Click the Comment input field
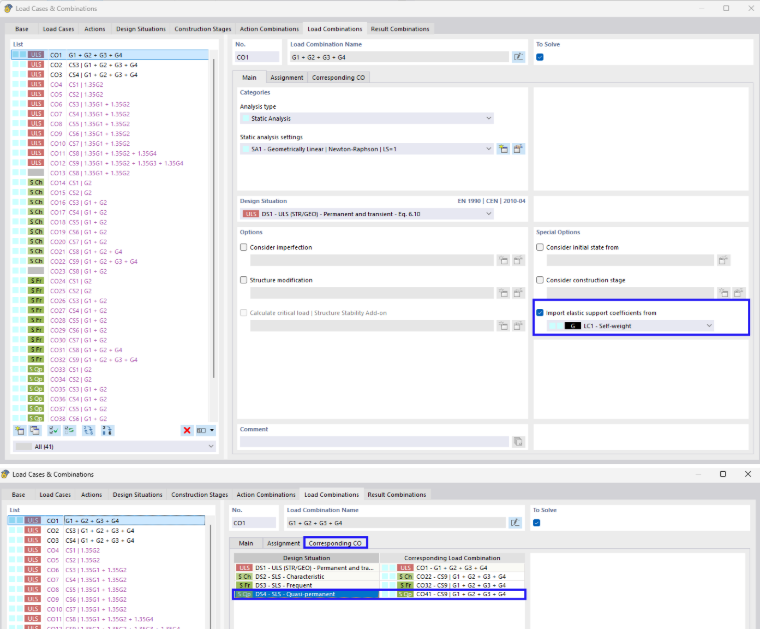Screen dimensions: 760x629 (374, 442)
